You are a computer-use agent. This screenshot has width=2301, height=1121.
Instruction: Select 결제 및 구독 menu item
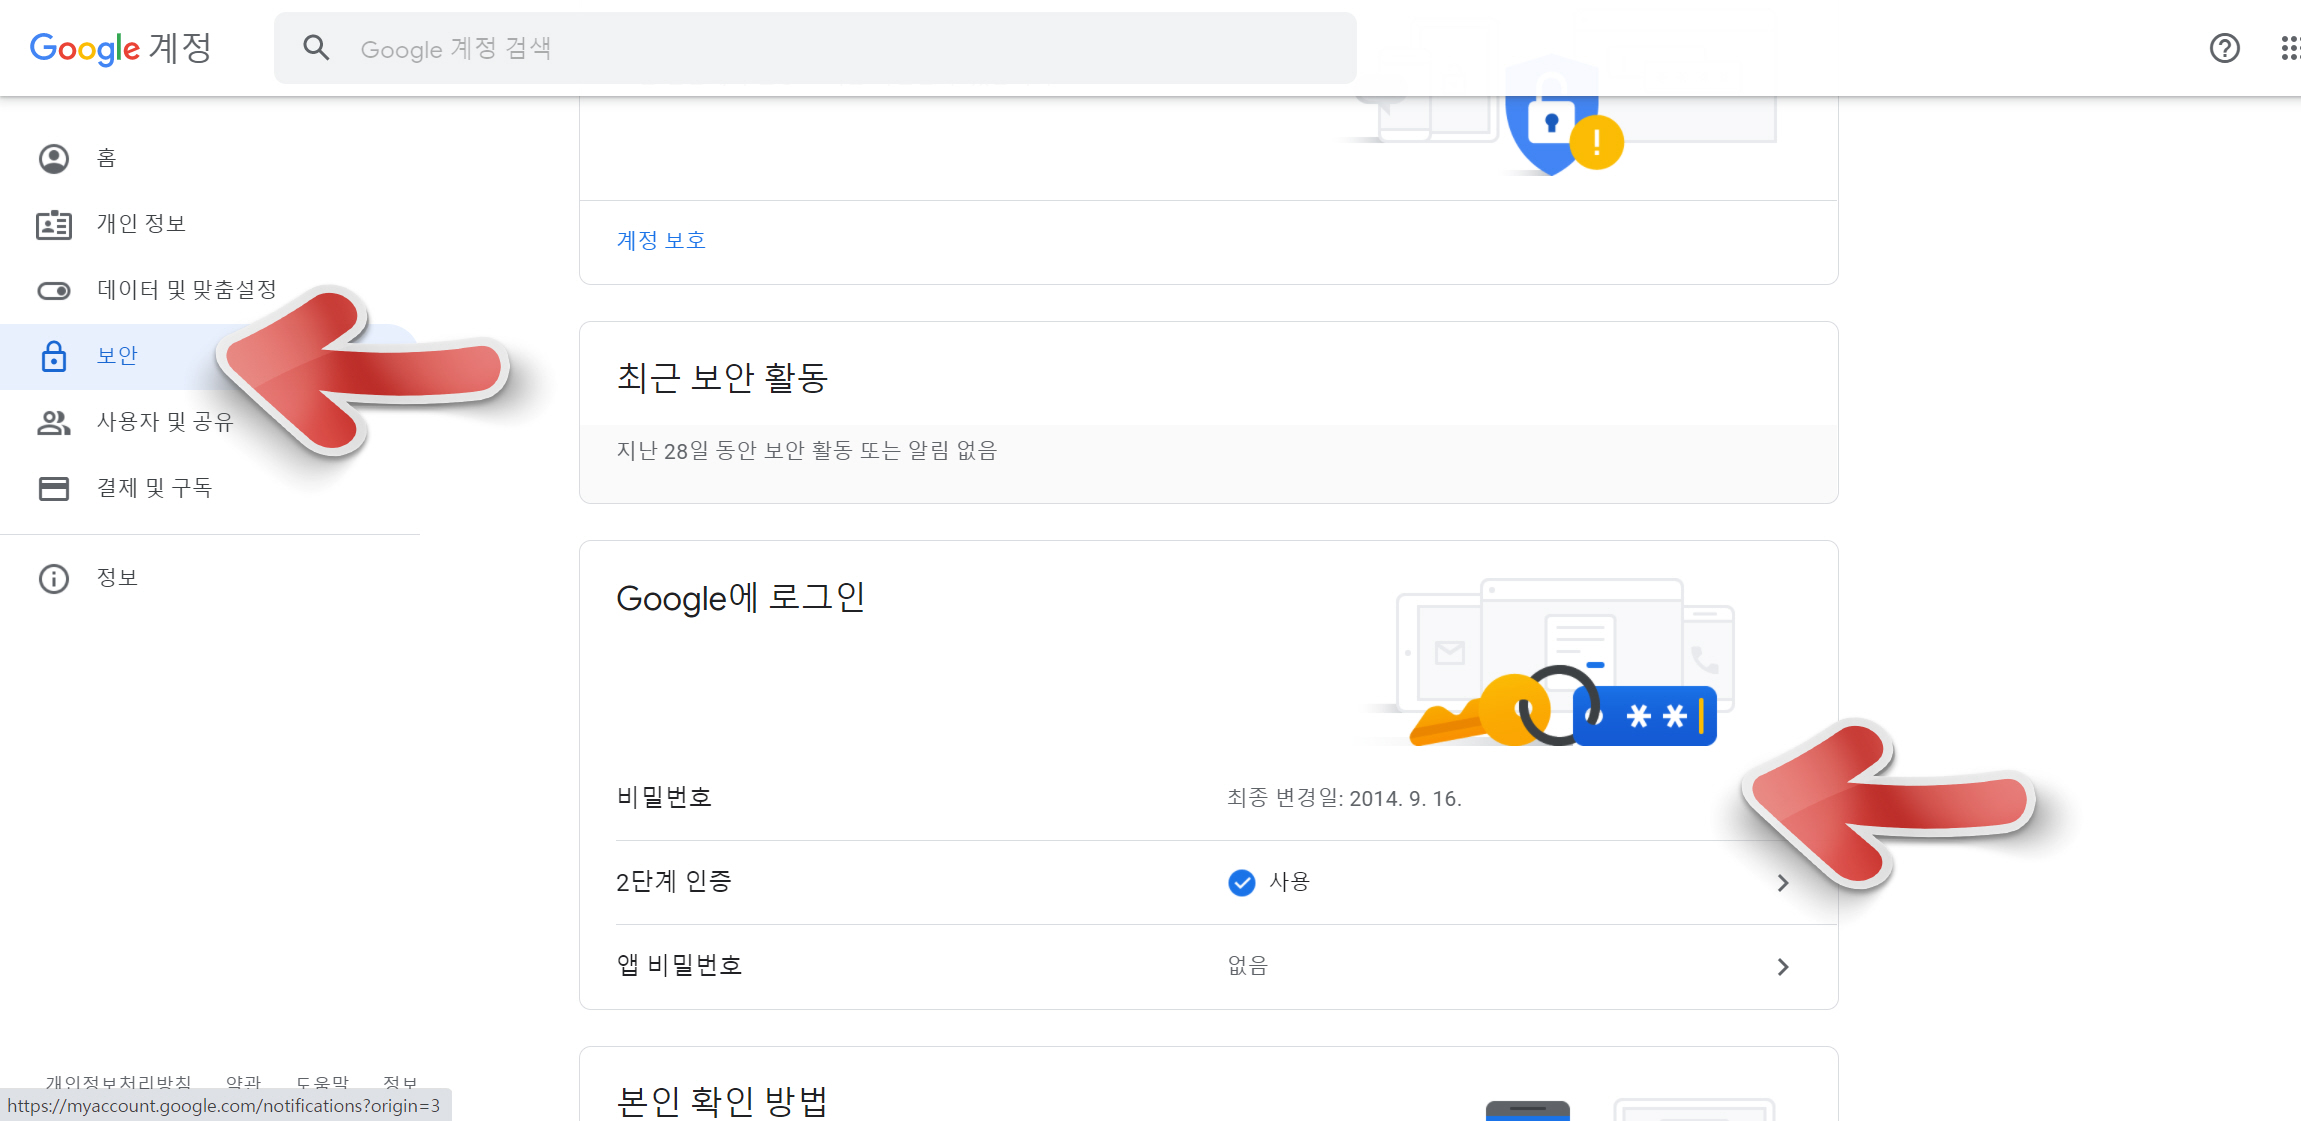coord(154,488)
